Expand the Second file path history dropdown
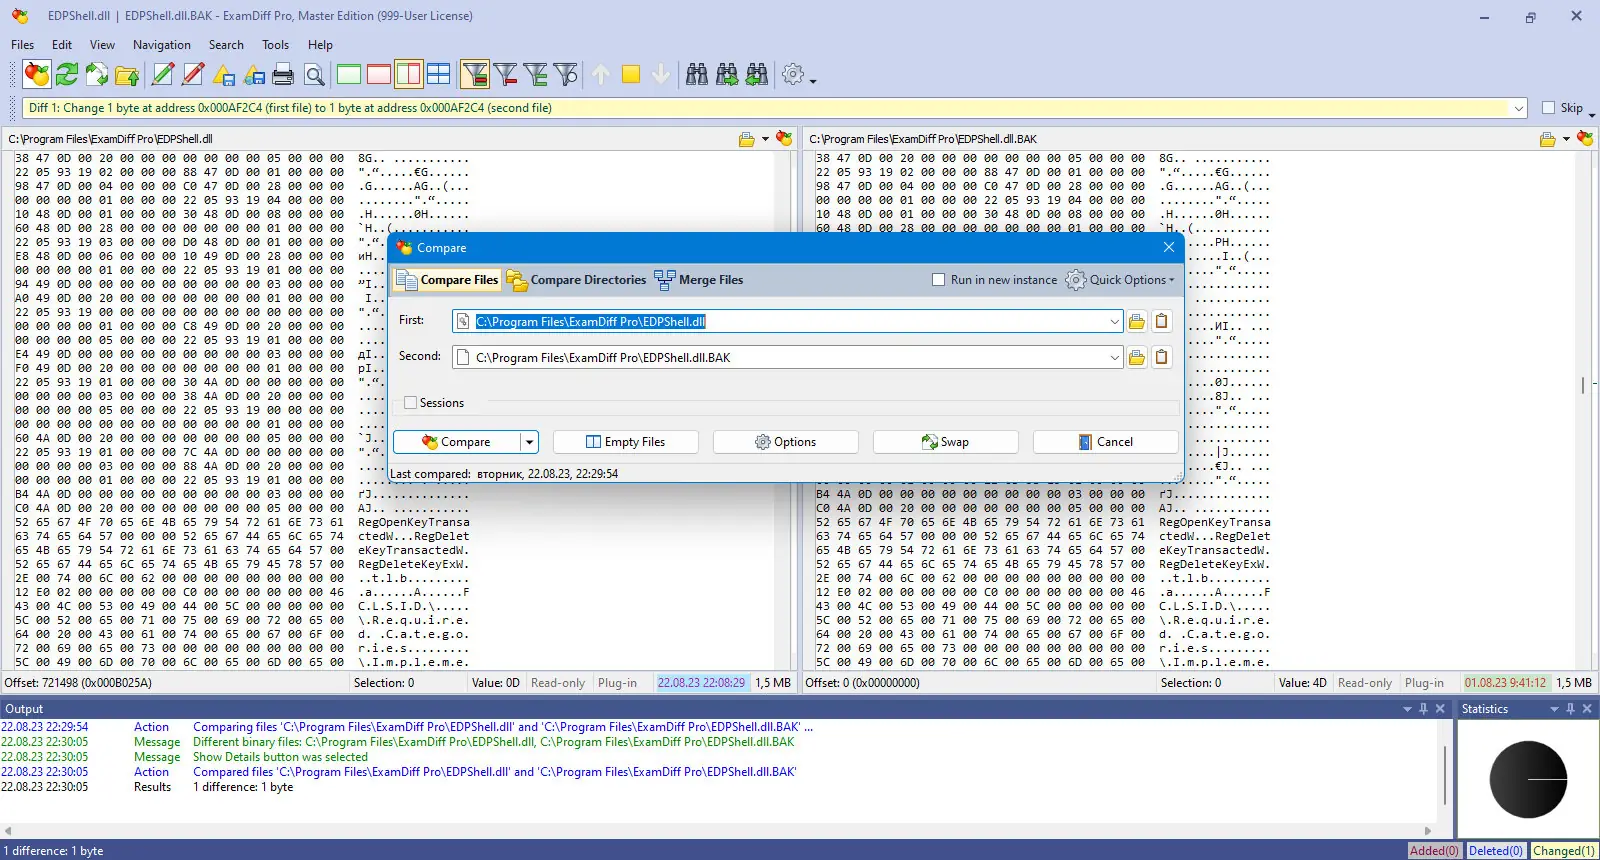Viewport: 1600px width, 860px height. point(1114,357)
